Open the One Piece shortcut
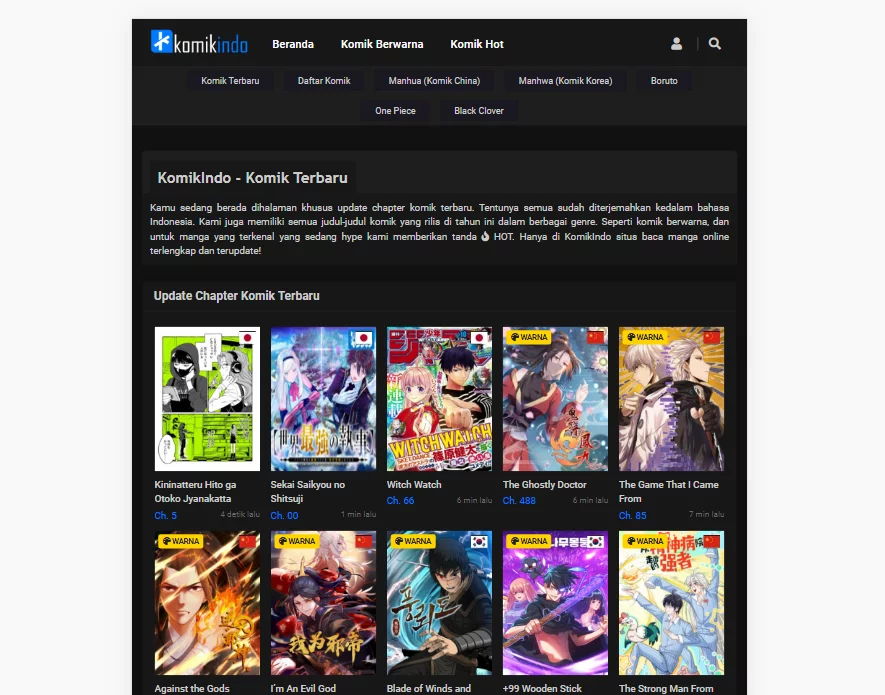 coord(395,111)
